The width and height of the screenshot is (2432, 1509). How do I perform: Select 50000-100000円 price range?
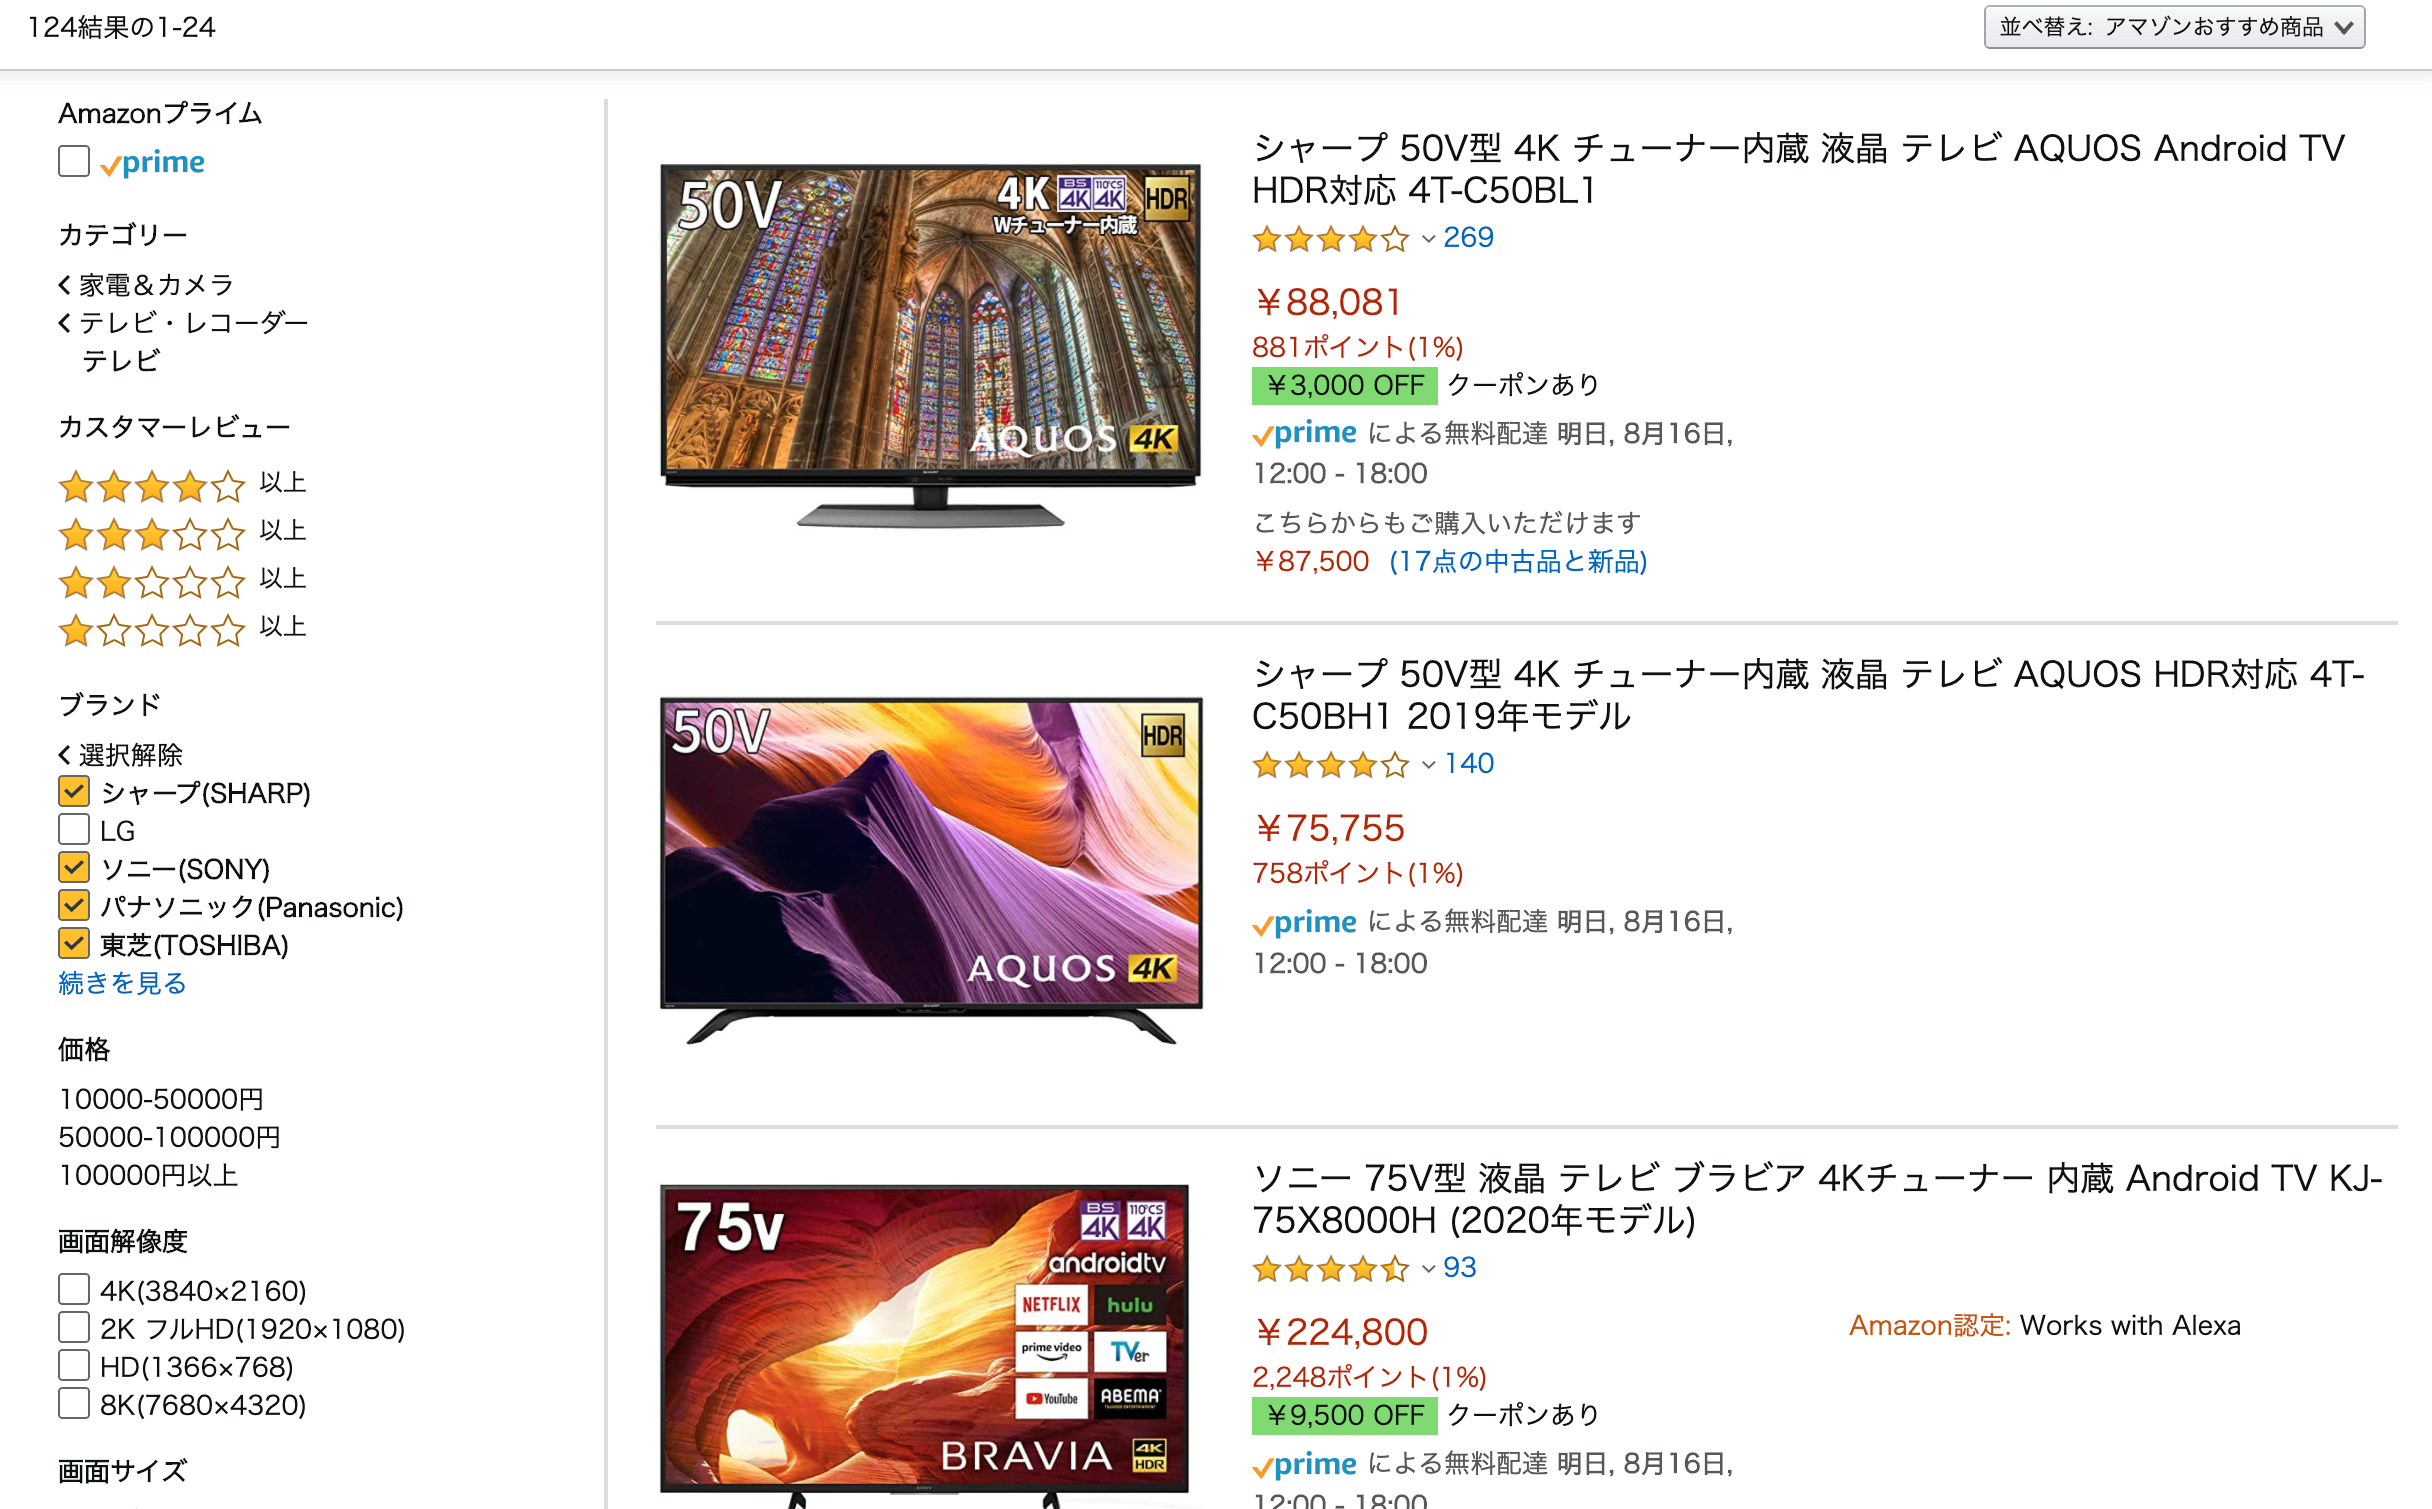[169, 1137]
